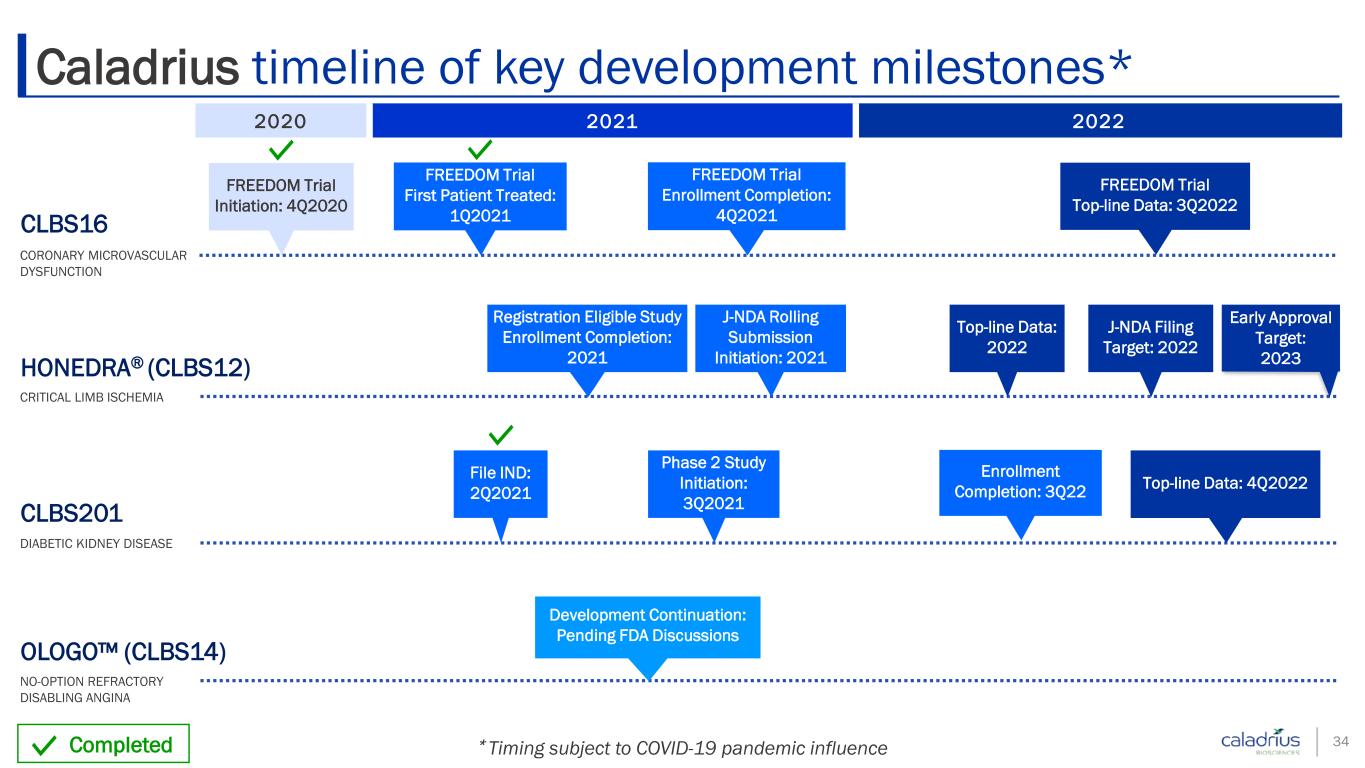This screenshot has height=768, width=1365.
Task: Click the green checkmark above File IND
Action: point(501,435)
